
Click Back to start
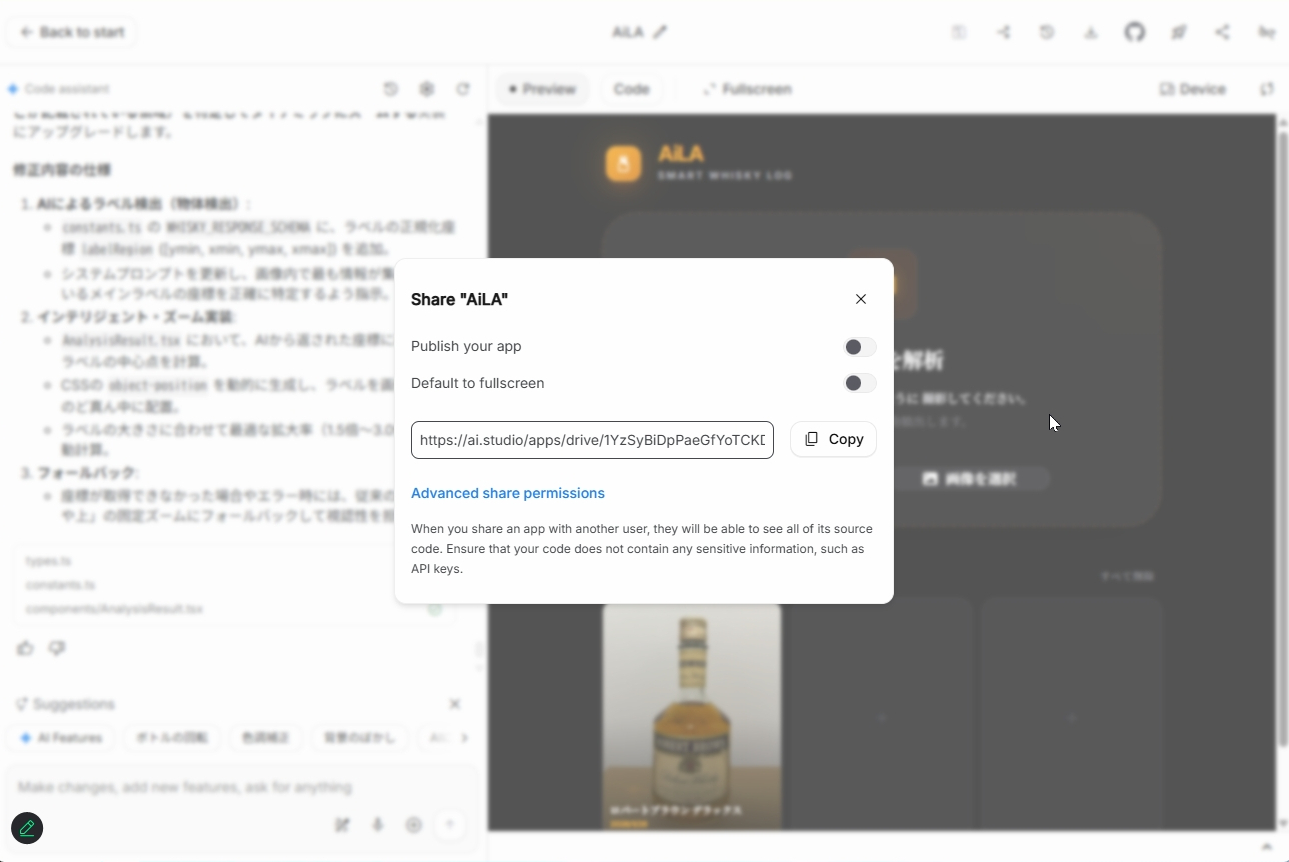pos(71,32)
